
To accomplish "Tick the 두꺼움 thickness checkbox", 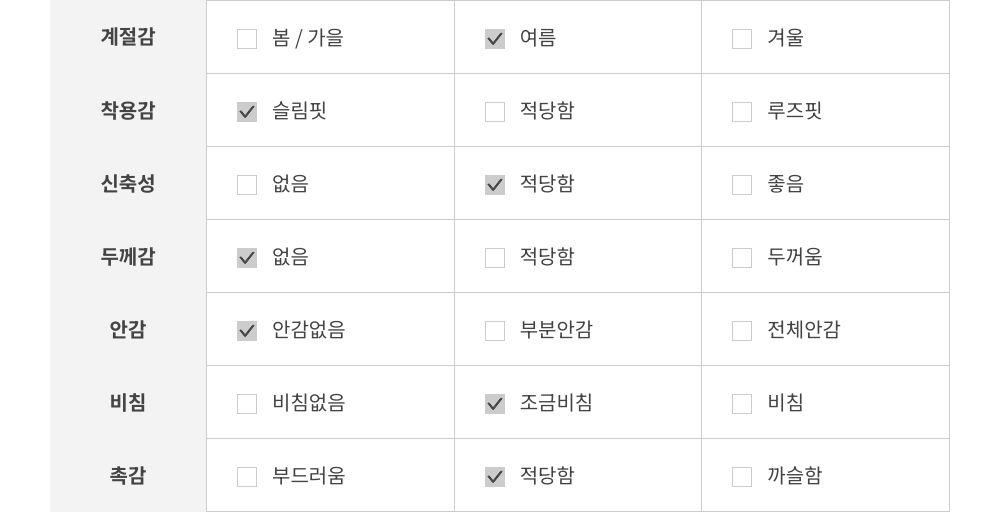I will 742,258.
